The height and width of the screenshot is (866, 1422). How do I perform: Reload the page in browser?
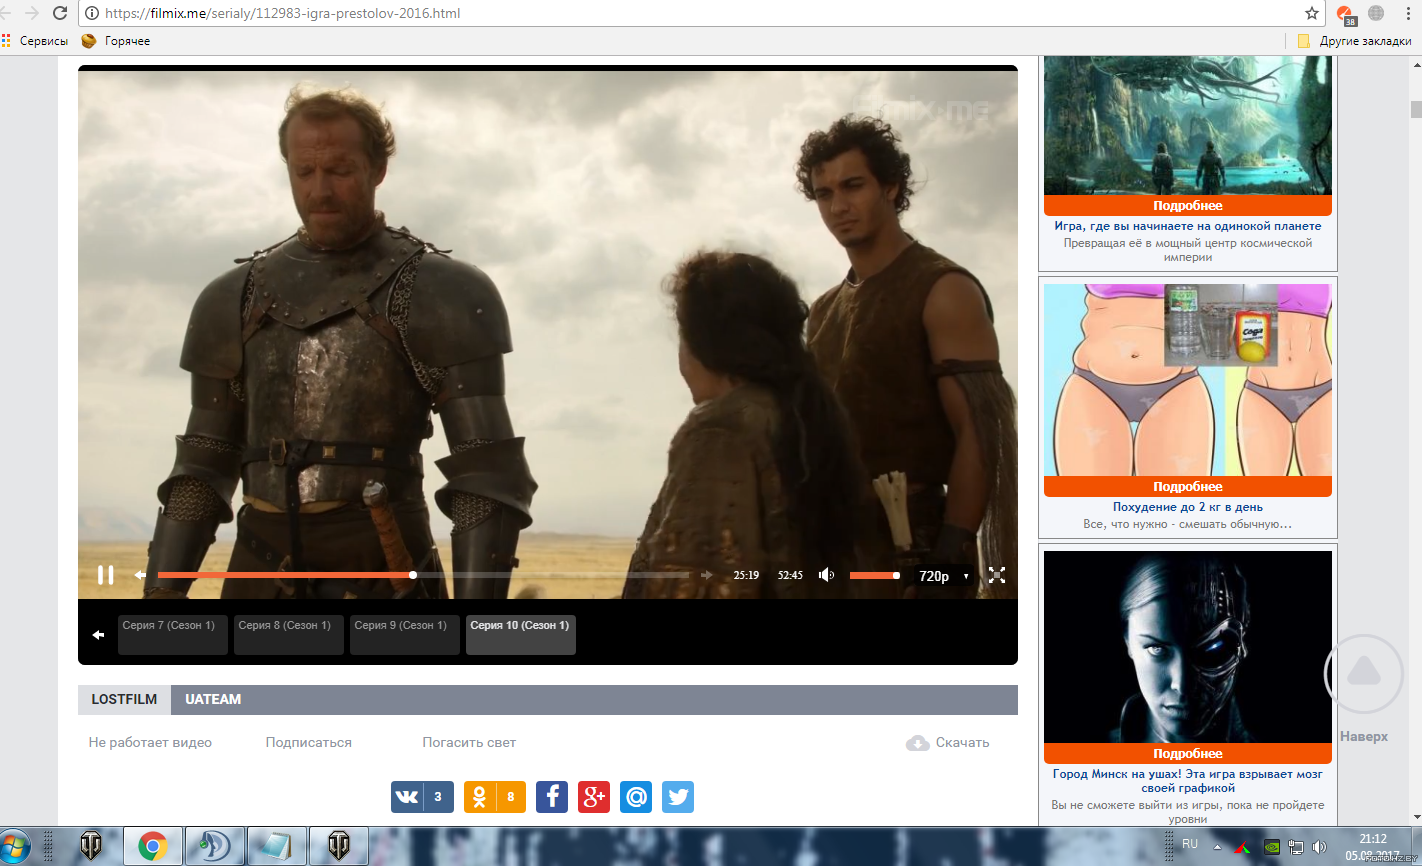(60, 13)
